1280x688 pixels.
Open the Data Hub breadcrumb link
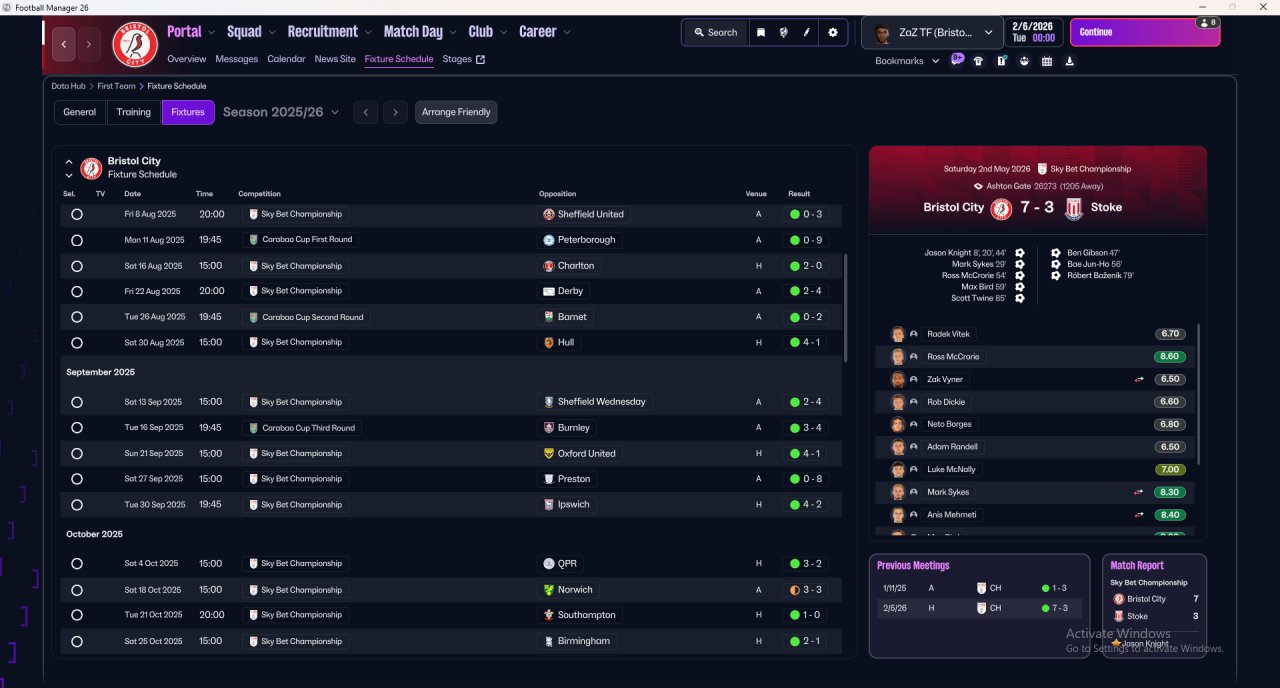pyautogui.click(x=69, y=86)
